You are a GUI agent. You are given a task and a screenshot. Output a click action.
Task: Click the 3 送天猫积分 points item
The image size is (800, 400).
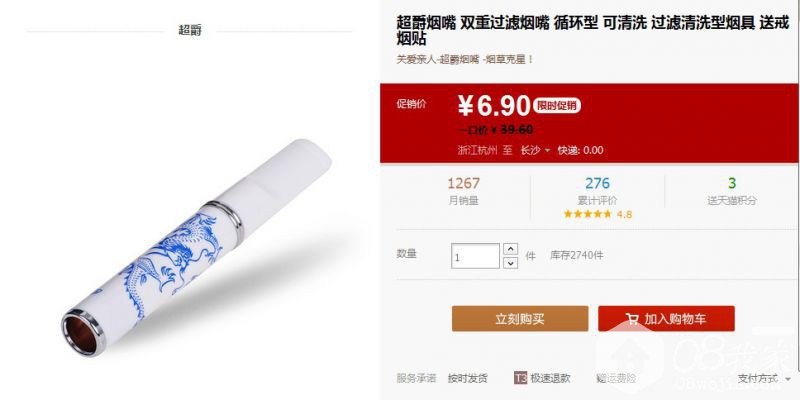tap(732, 191)
